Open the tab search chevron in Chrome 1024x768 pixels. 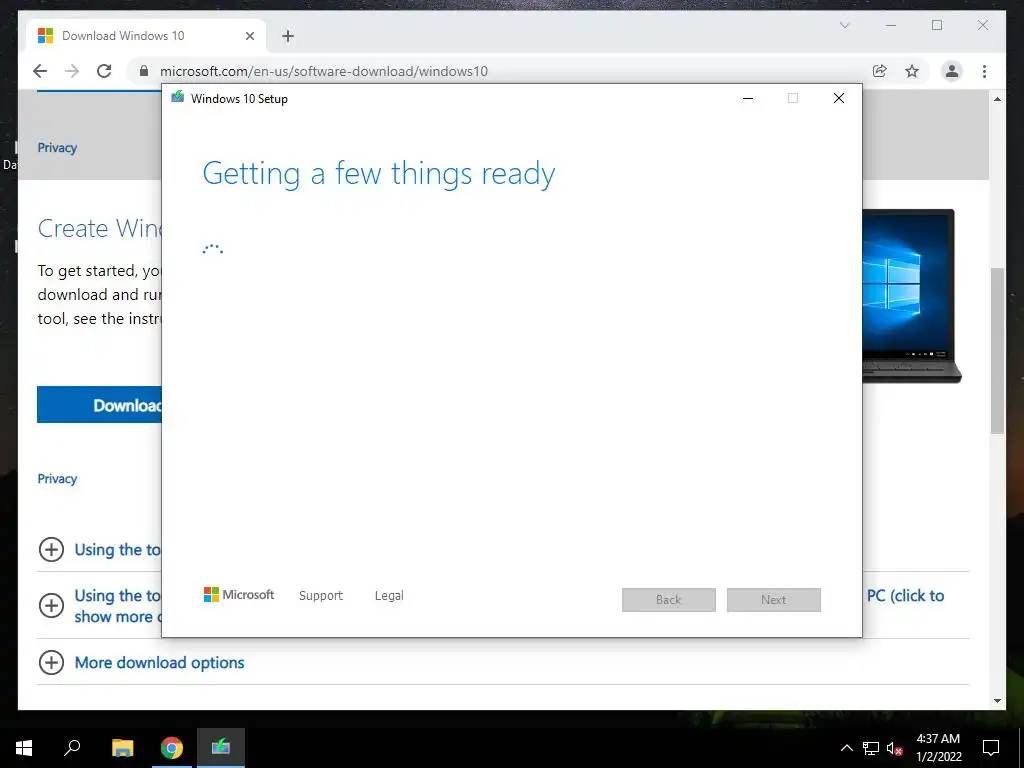844,25
